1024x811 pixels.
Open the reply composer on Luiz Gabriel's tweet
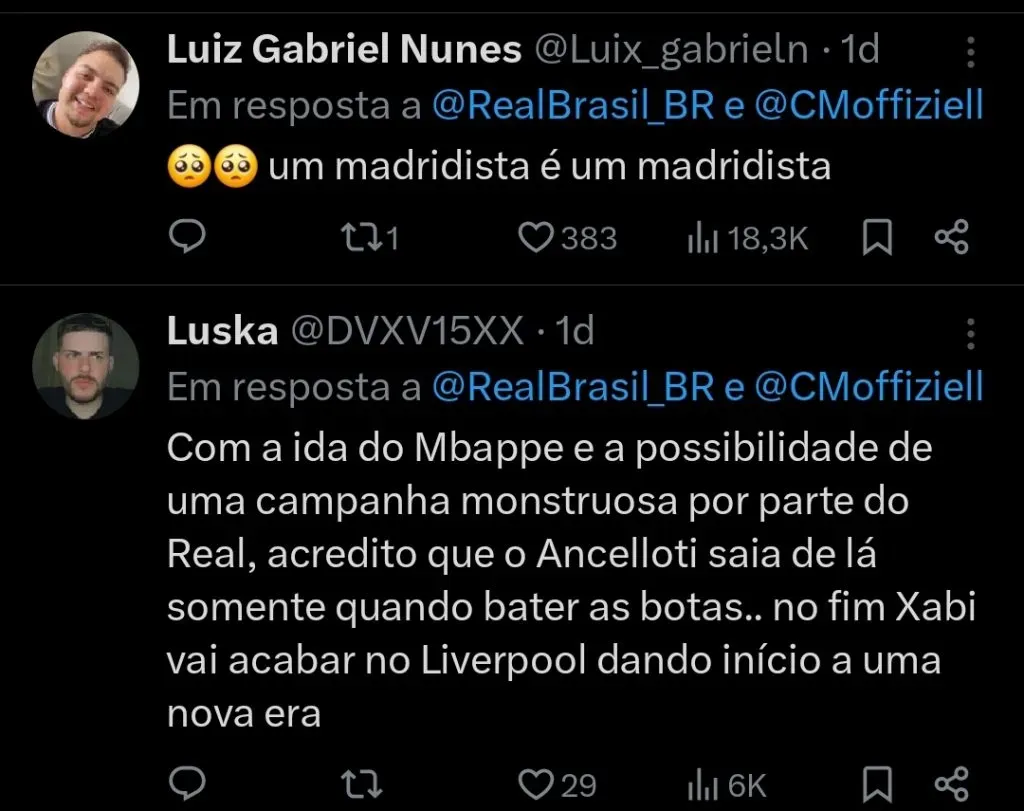(x=188, y=238)
